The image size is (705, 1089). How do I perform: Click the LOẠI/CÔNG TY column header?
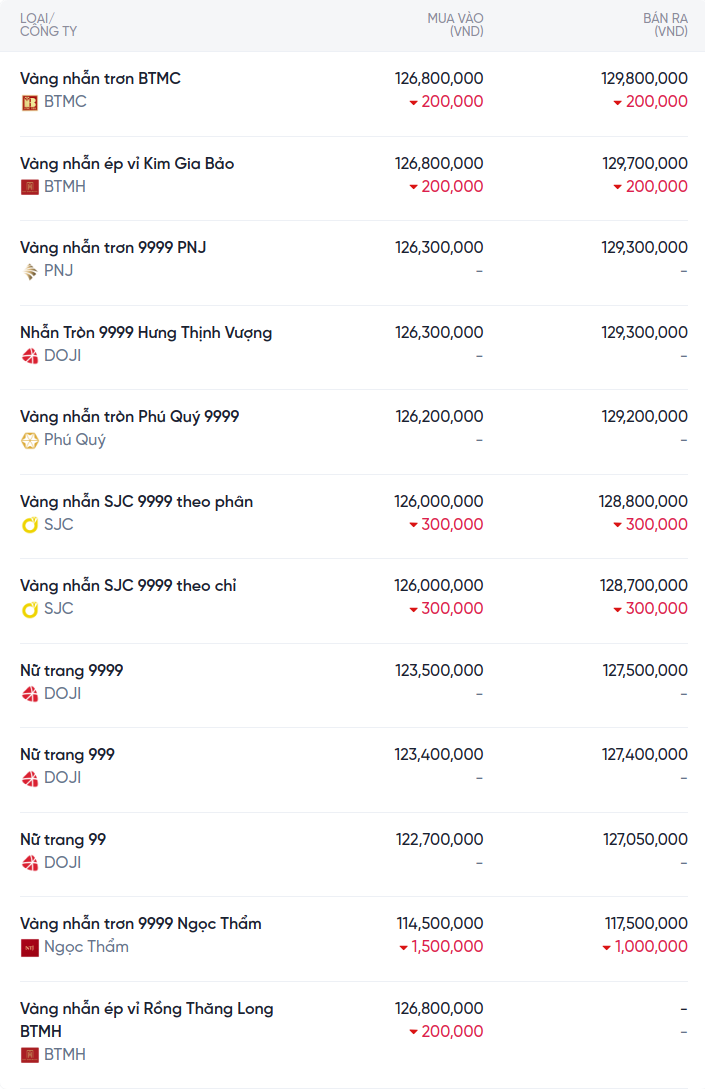pyautogui.click(x=48, y=25)
